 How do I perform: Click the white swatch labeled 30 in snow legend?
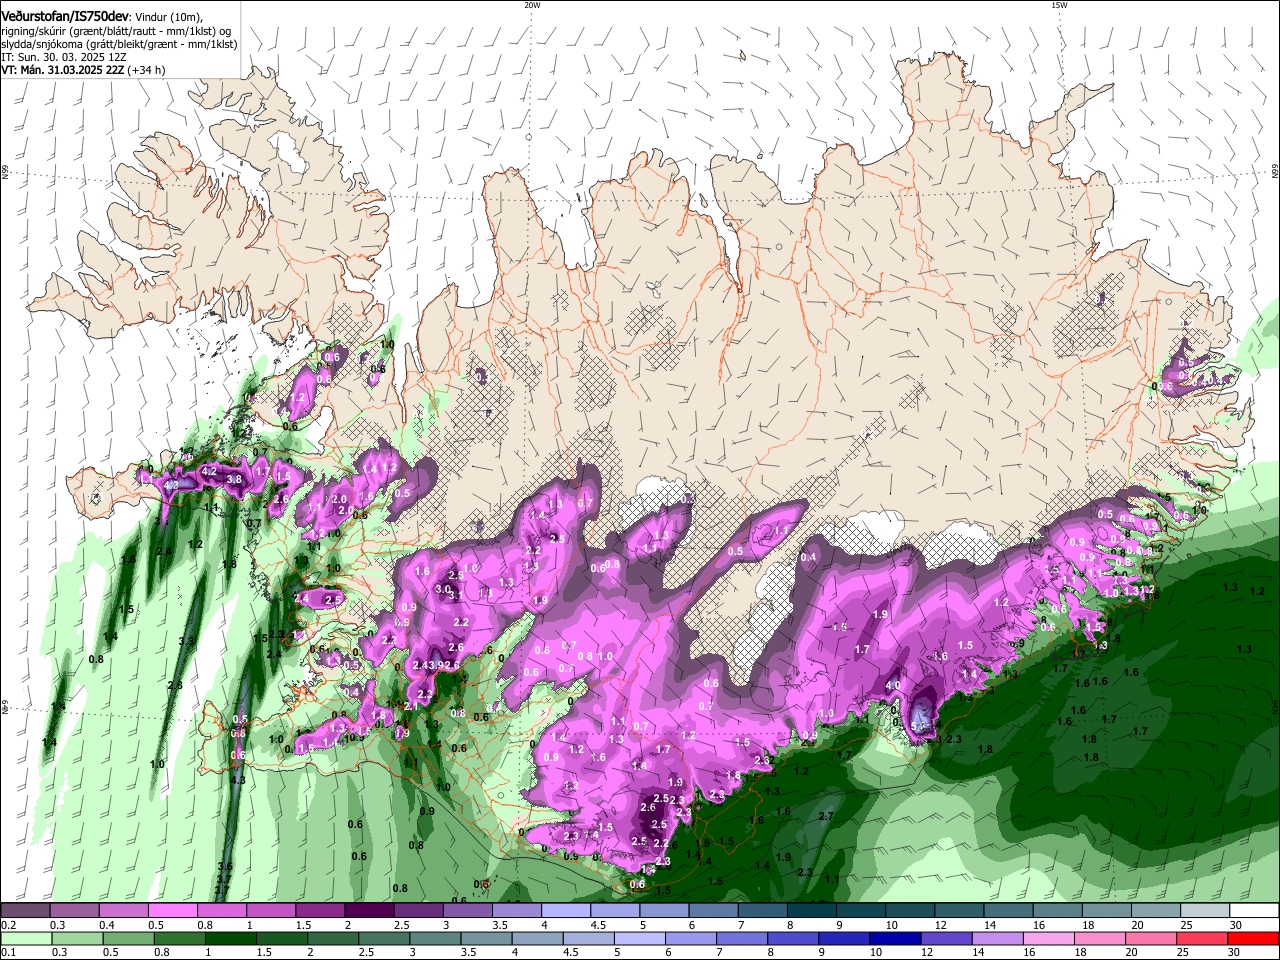pos(1255,911)
